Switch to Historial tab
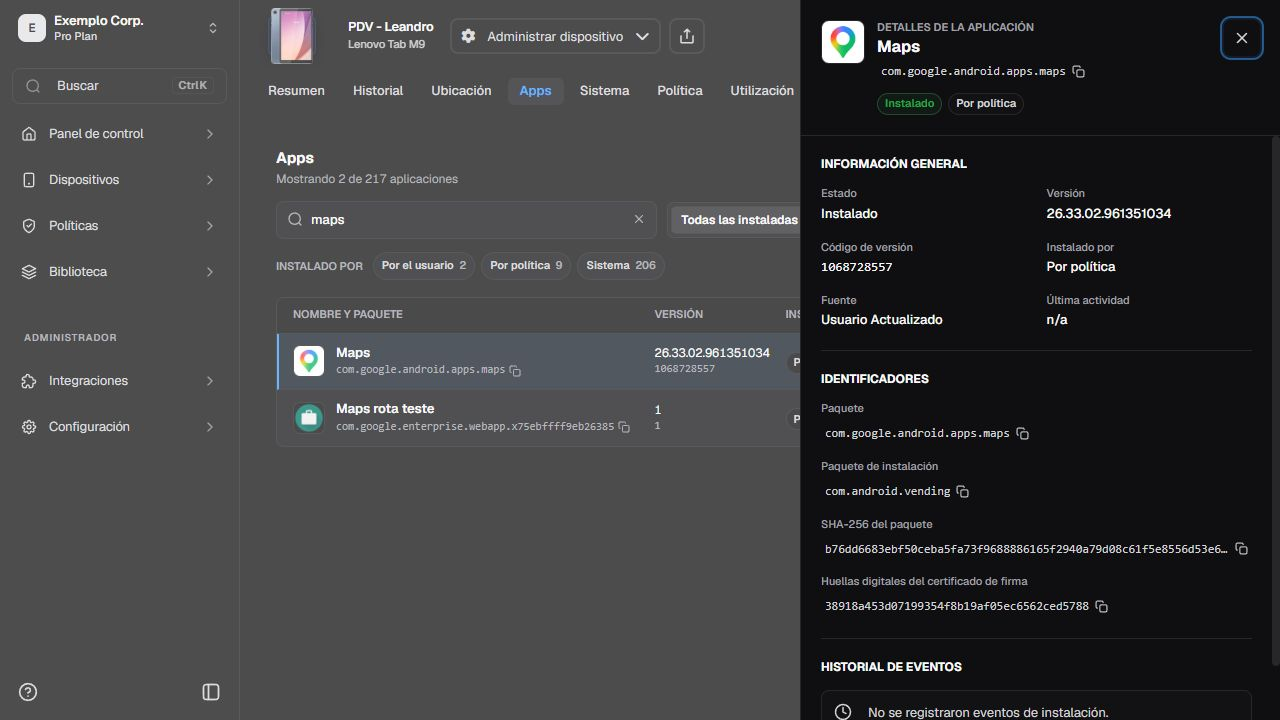 pyautogui.click(x=378, y=91)
